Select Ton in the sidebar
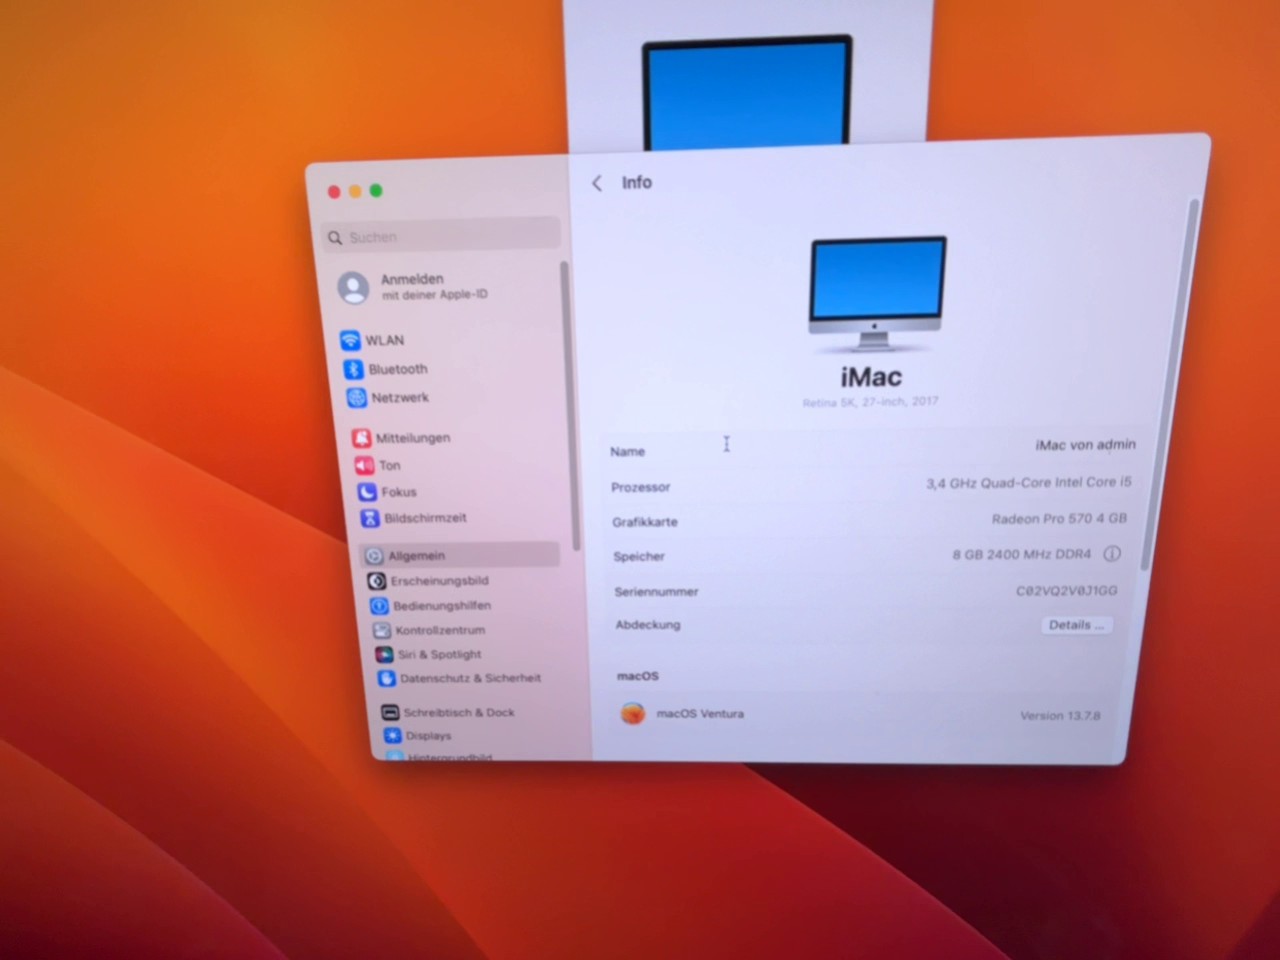This screenshot has height=960, width=1280. (x=390, y=465)
